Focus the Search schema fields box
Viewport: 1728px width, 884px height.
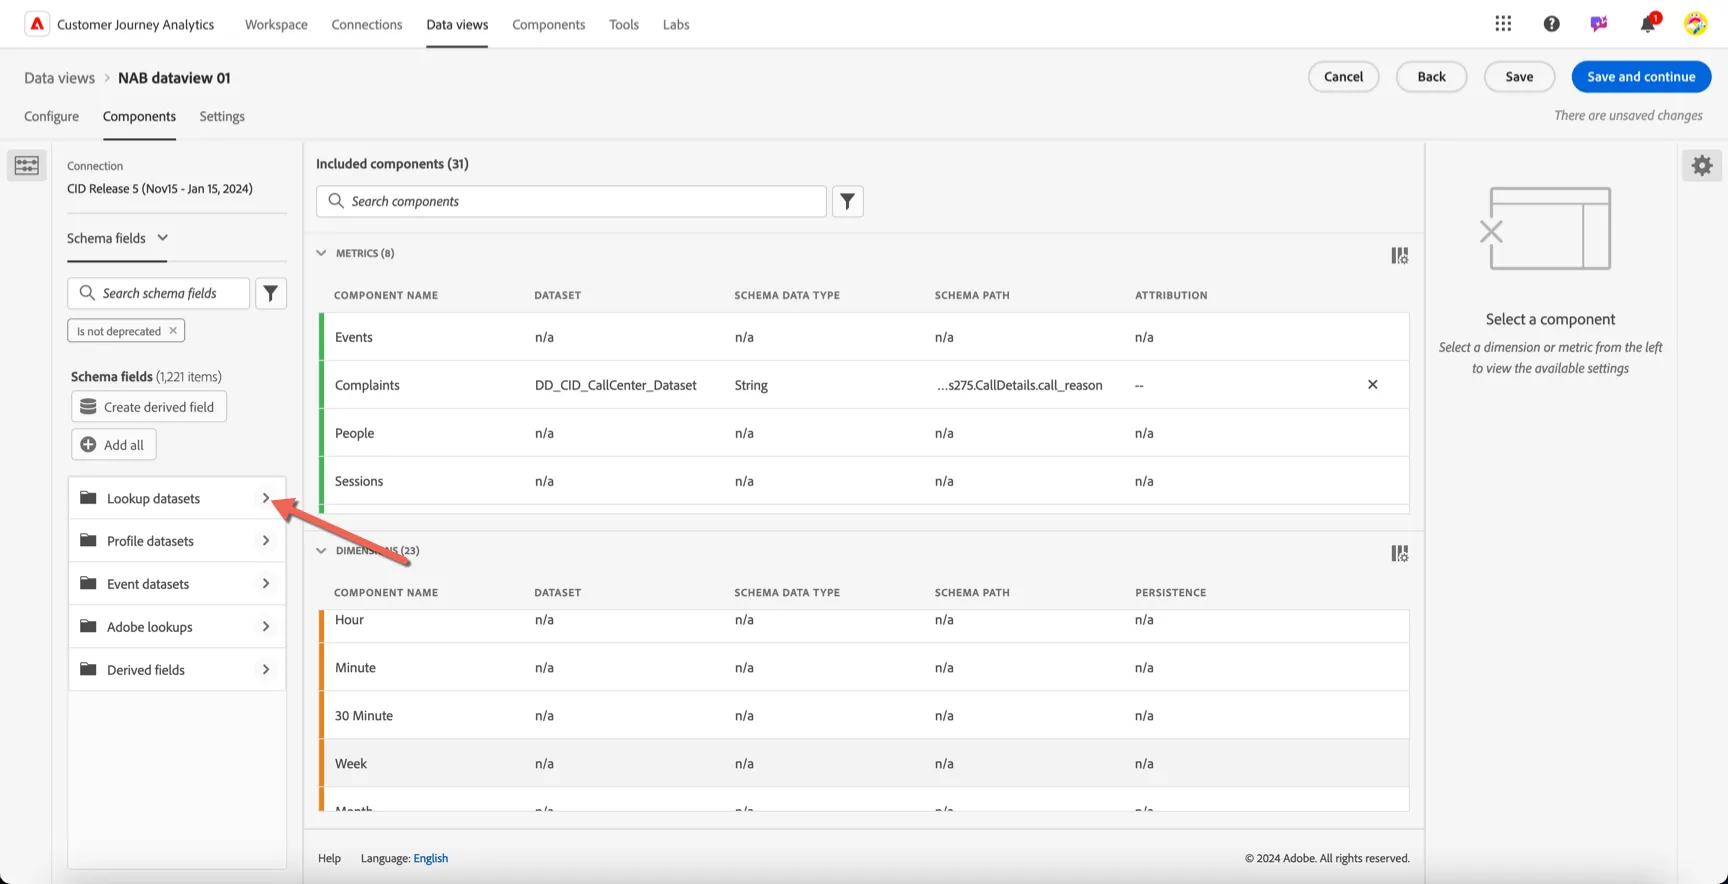[158, 293]
